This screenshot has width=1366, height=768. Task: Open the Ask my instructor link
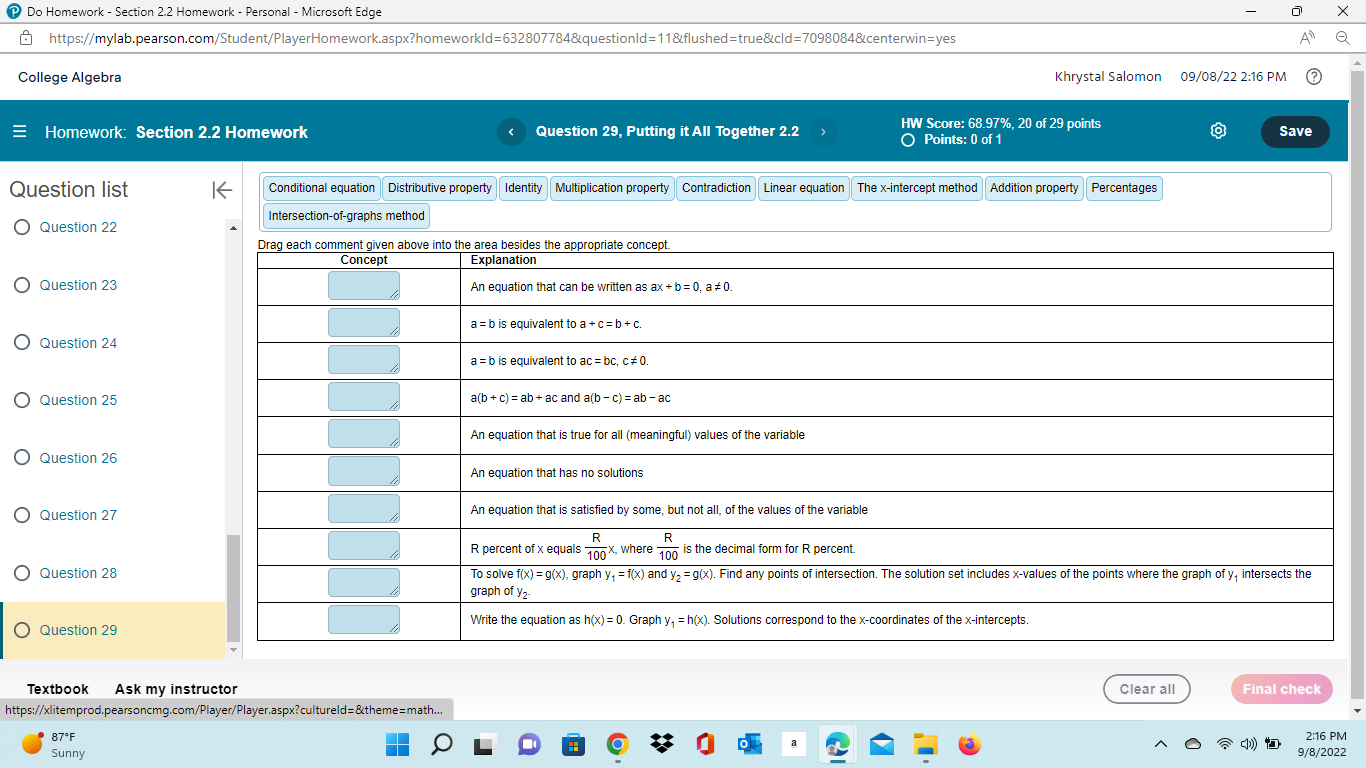pos(176,689)
